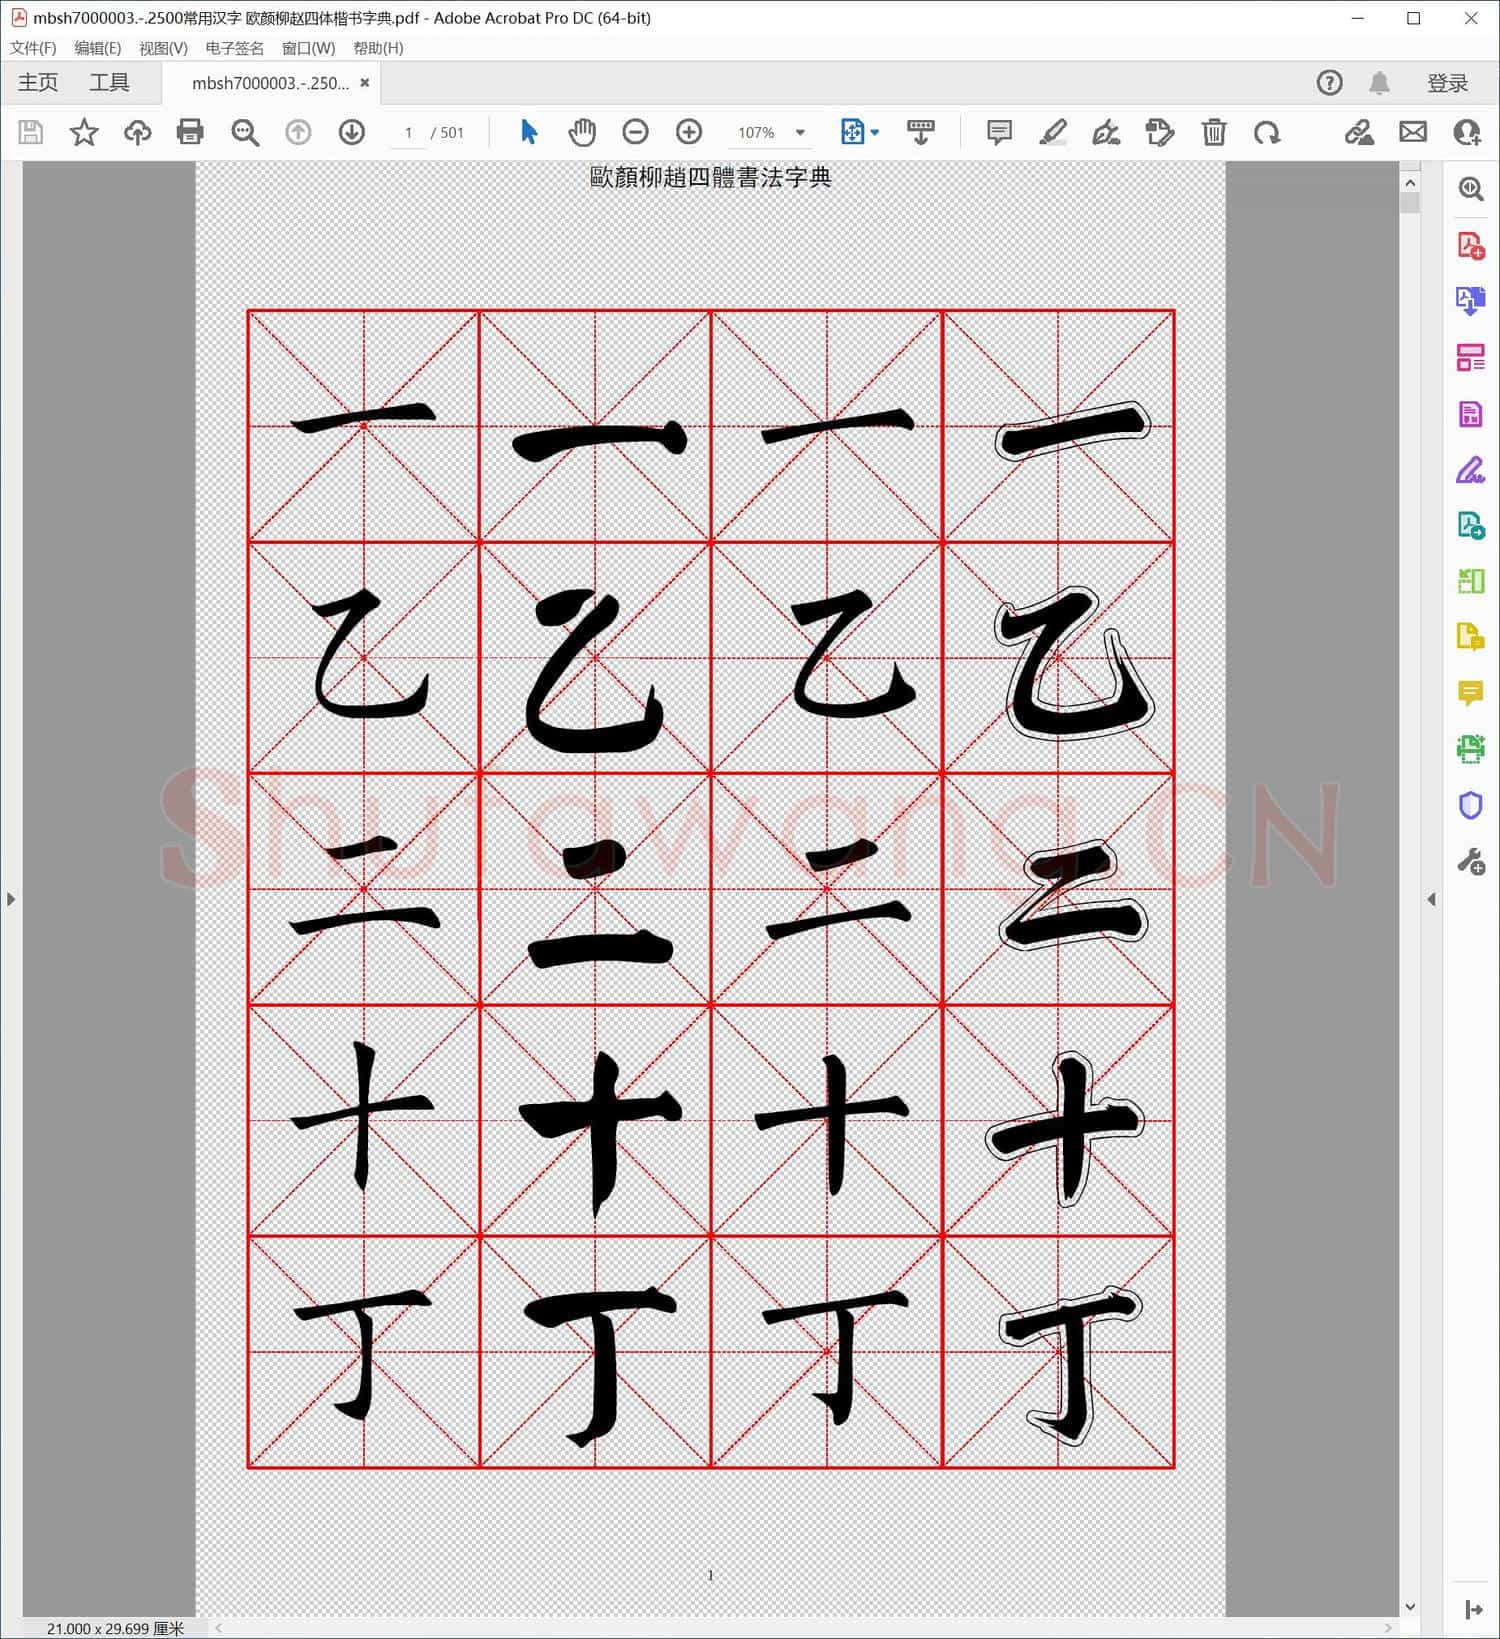Click the Print file icon

190,132
